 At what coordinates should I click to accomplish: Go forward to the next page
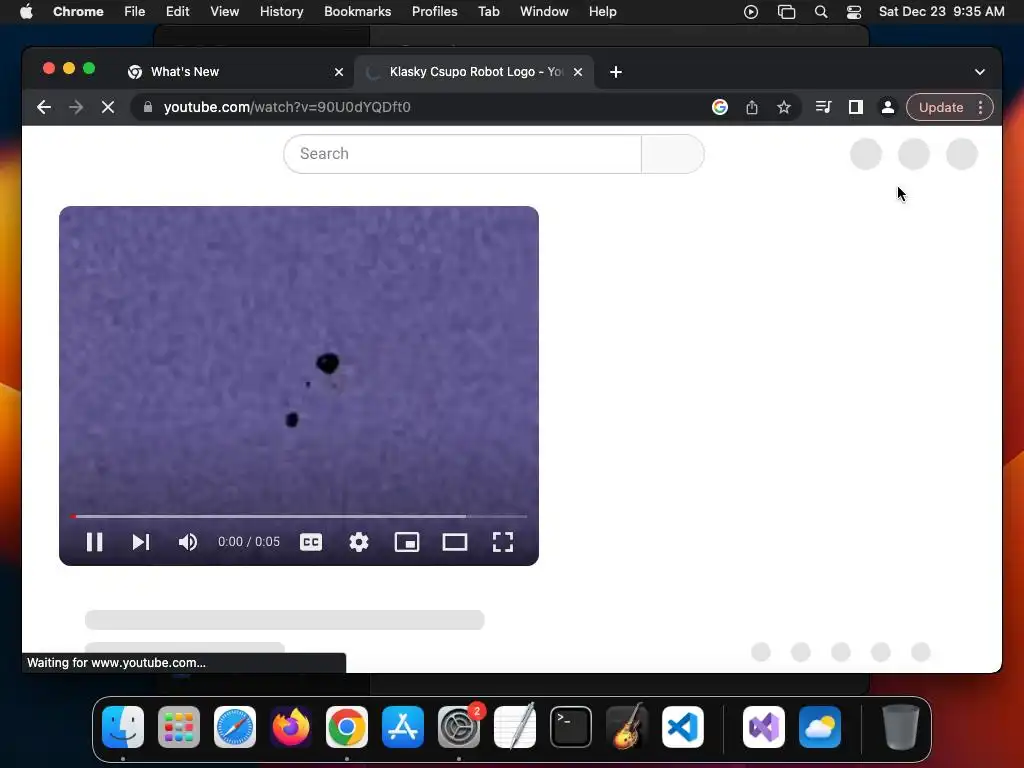pyautogui.click(x=76, y=107)
